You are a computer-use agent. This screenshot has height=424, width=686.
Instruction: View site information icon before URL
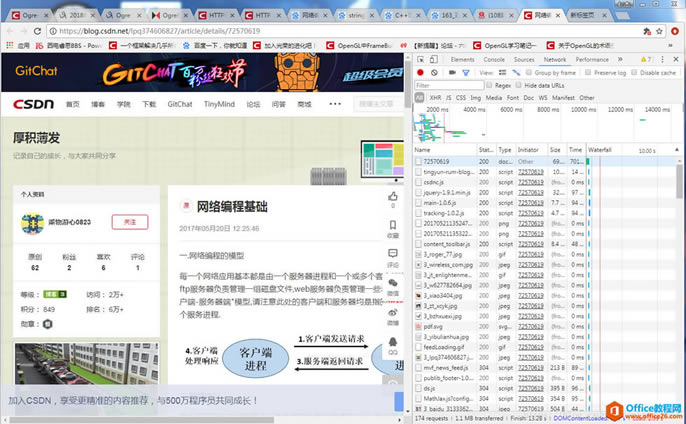click(52, 31)
